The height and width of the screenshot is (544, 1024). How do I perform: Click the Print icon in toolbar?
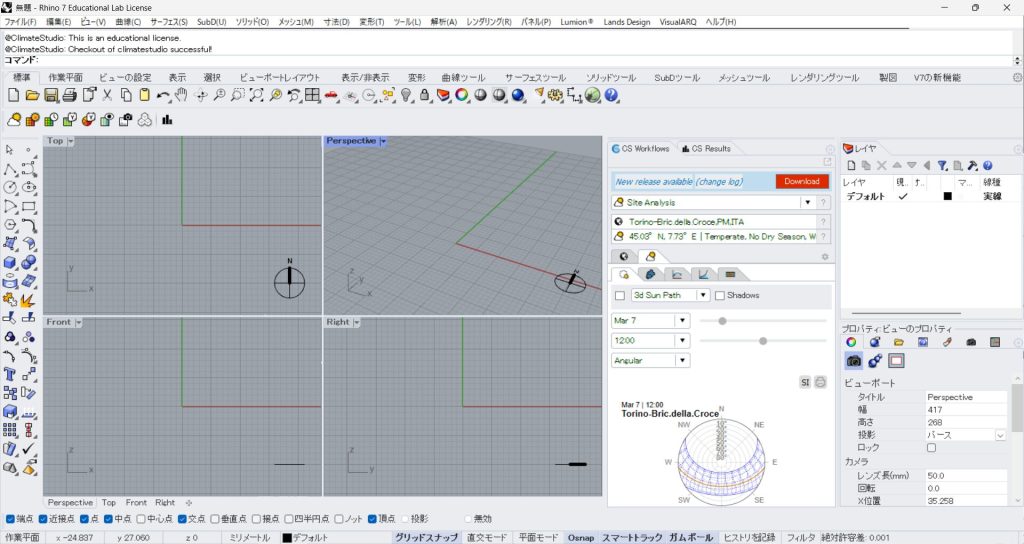pyautogui.click(x=69, y=95)
